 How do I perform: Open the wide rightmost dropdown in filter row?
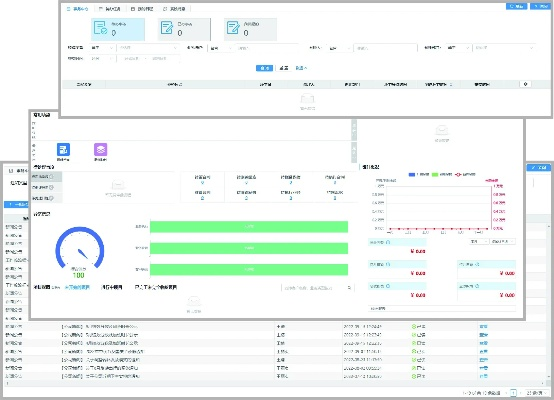click(504, 48)
